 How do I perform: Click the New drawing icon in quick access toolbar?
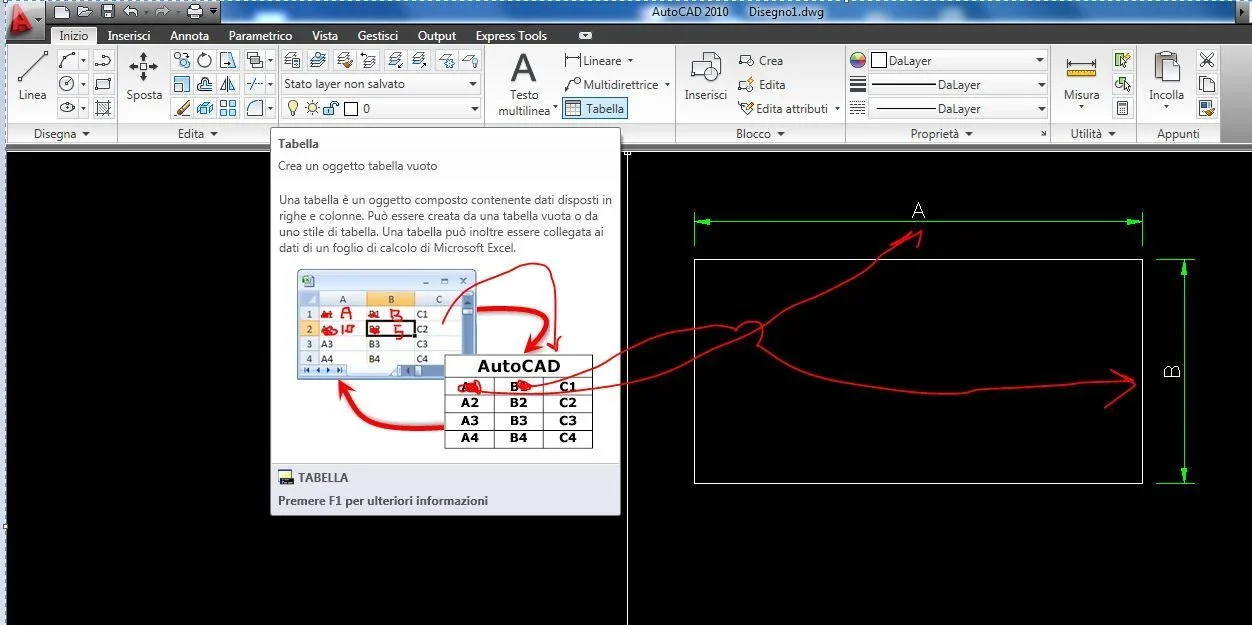62,12
